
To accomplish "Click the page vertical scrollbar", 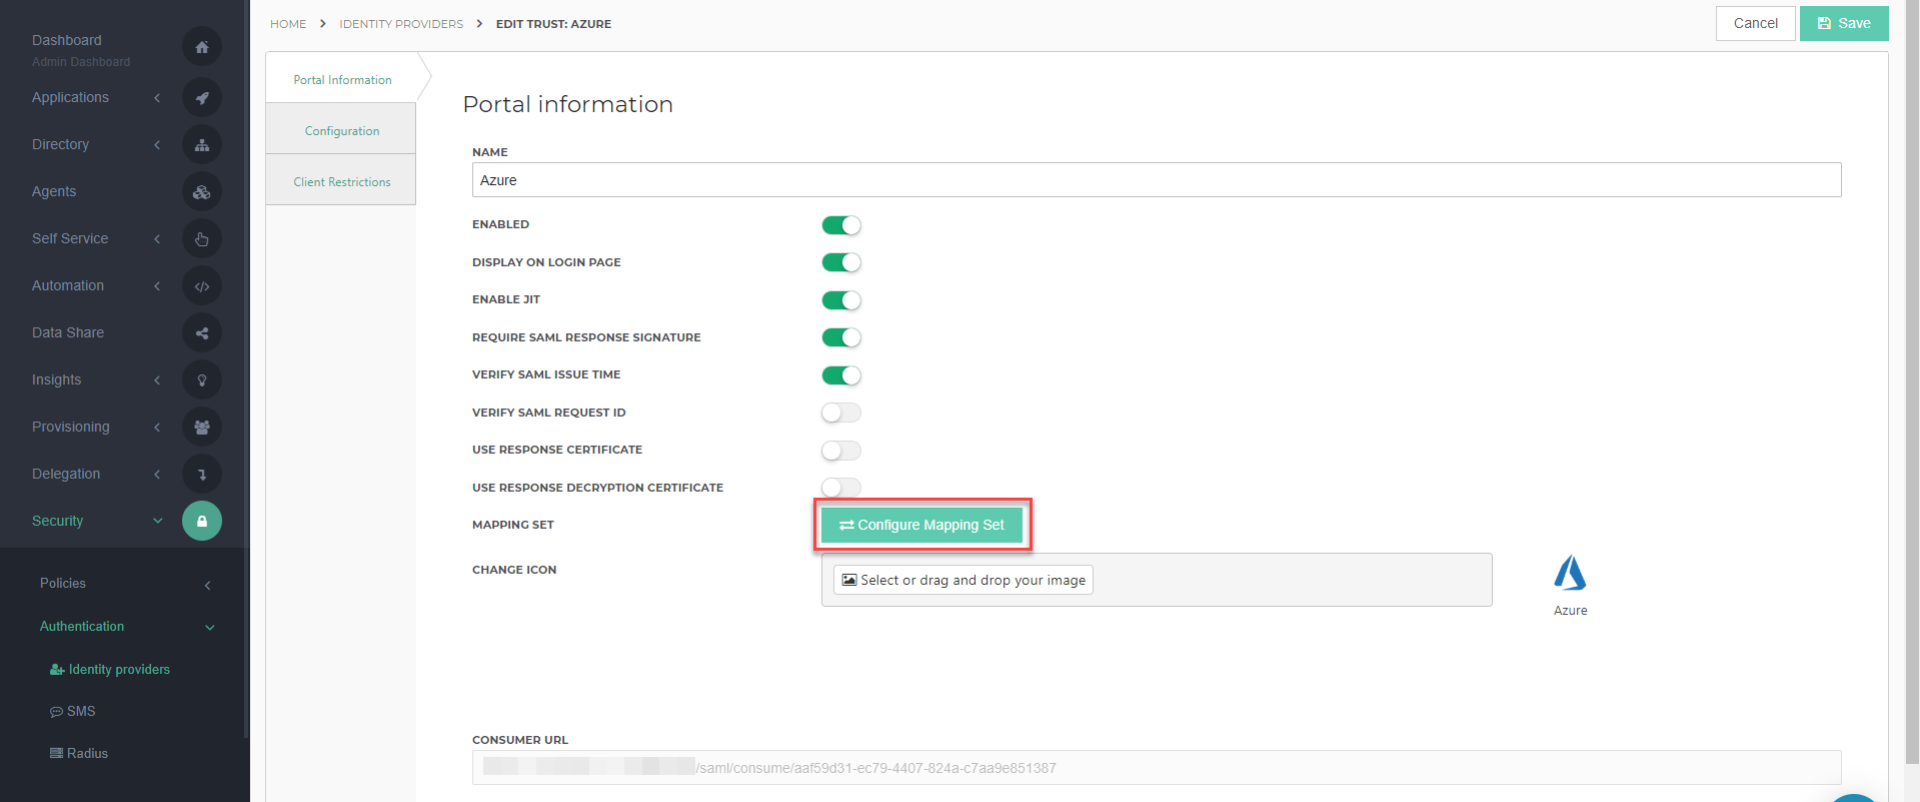I will click(x=1912, y=380).
